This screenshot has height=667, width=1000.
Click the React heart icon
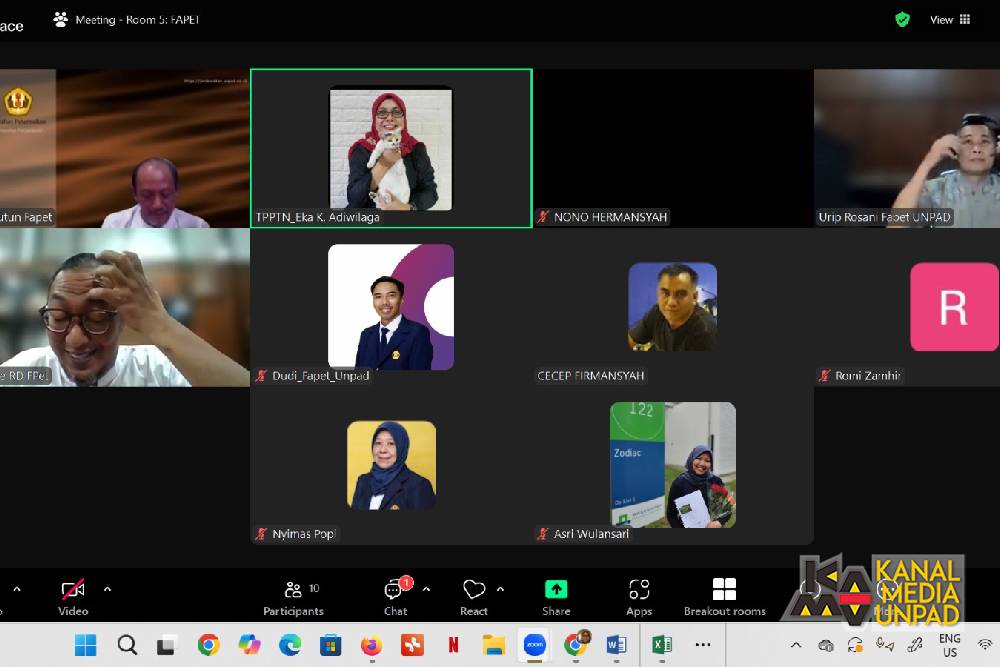[x=473, y=590]
